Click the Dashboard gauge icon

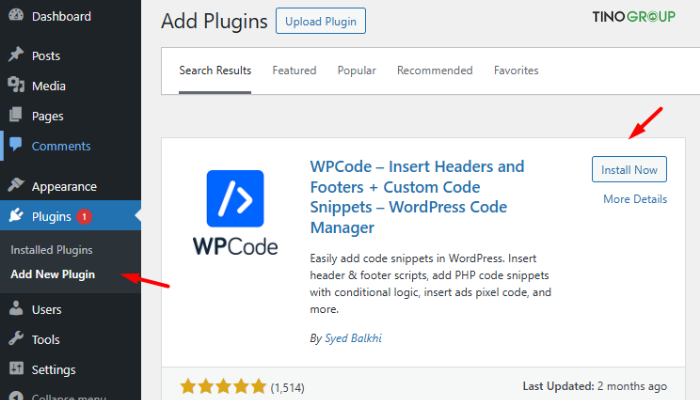click(x=16, y=15)
